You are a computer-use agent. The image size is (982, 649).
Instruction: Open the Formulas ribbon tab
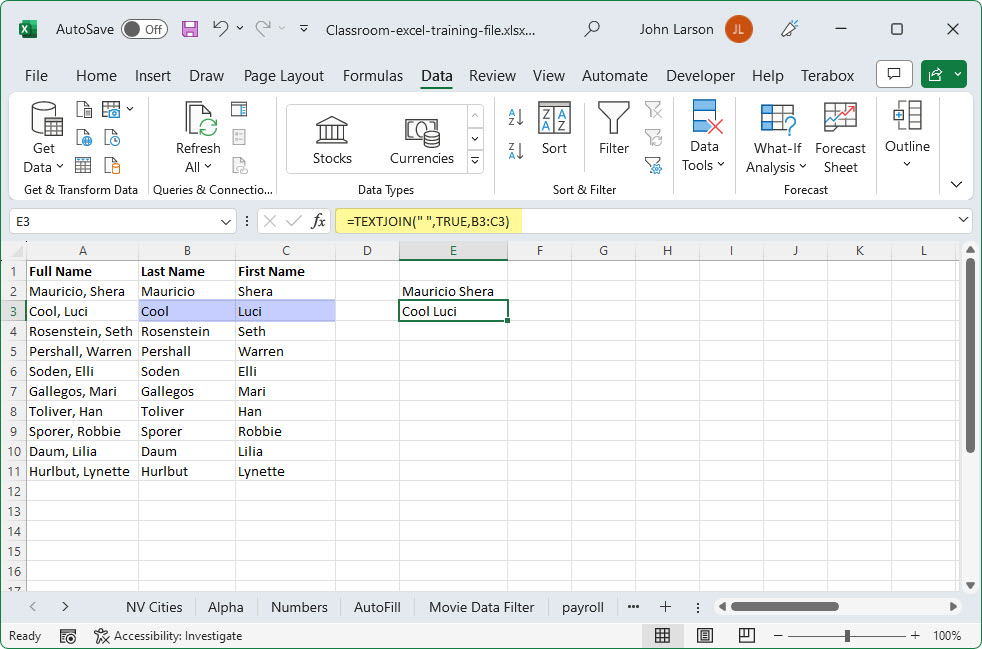click(372, 76)
